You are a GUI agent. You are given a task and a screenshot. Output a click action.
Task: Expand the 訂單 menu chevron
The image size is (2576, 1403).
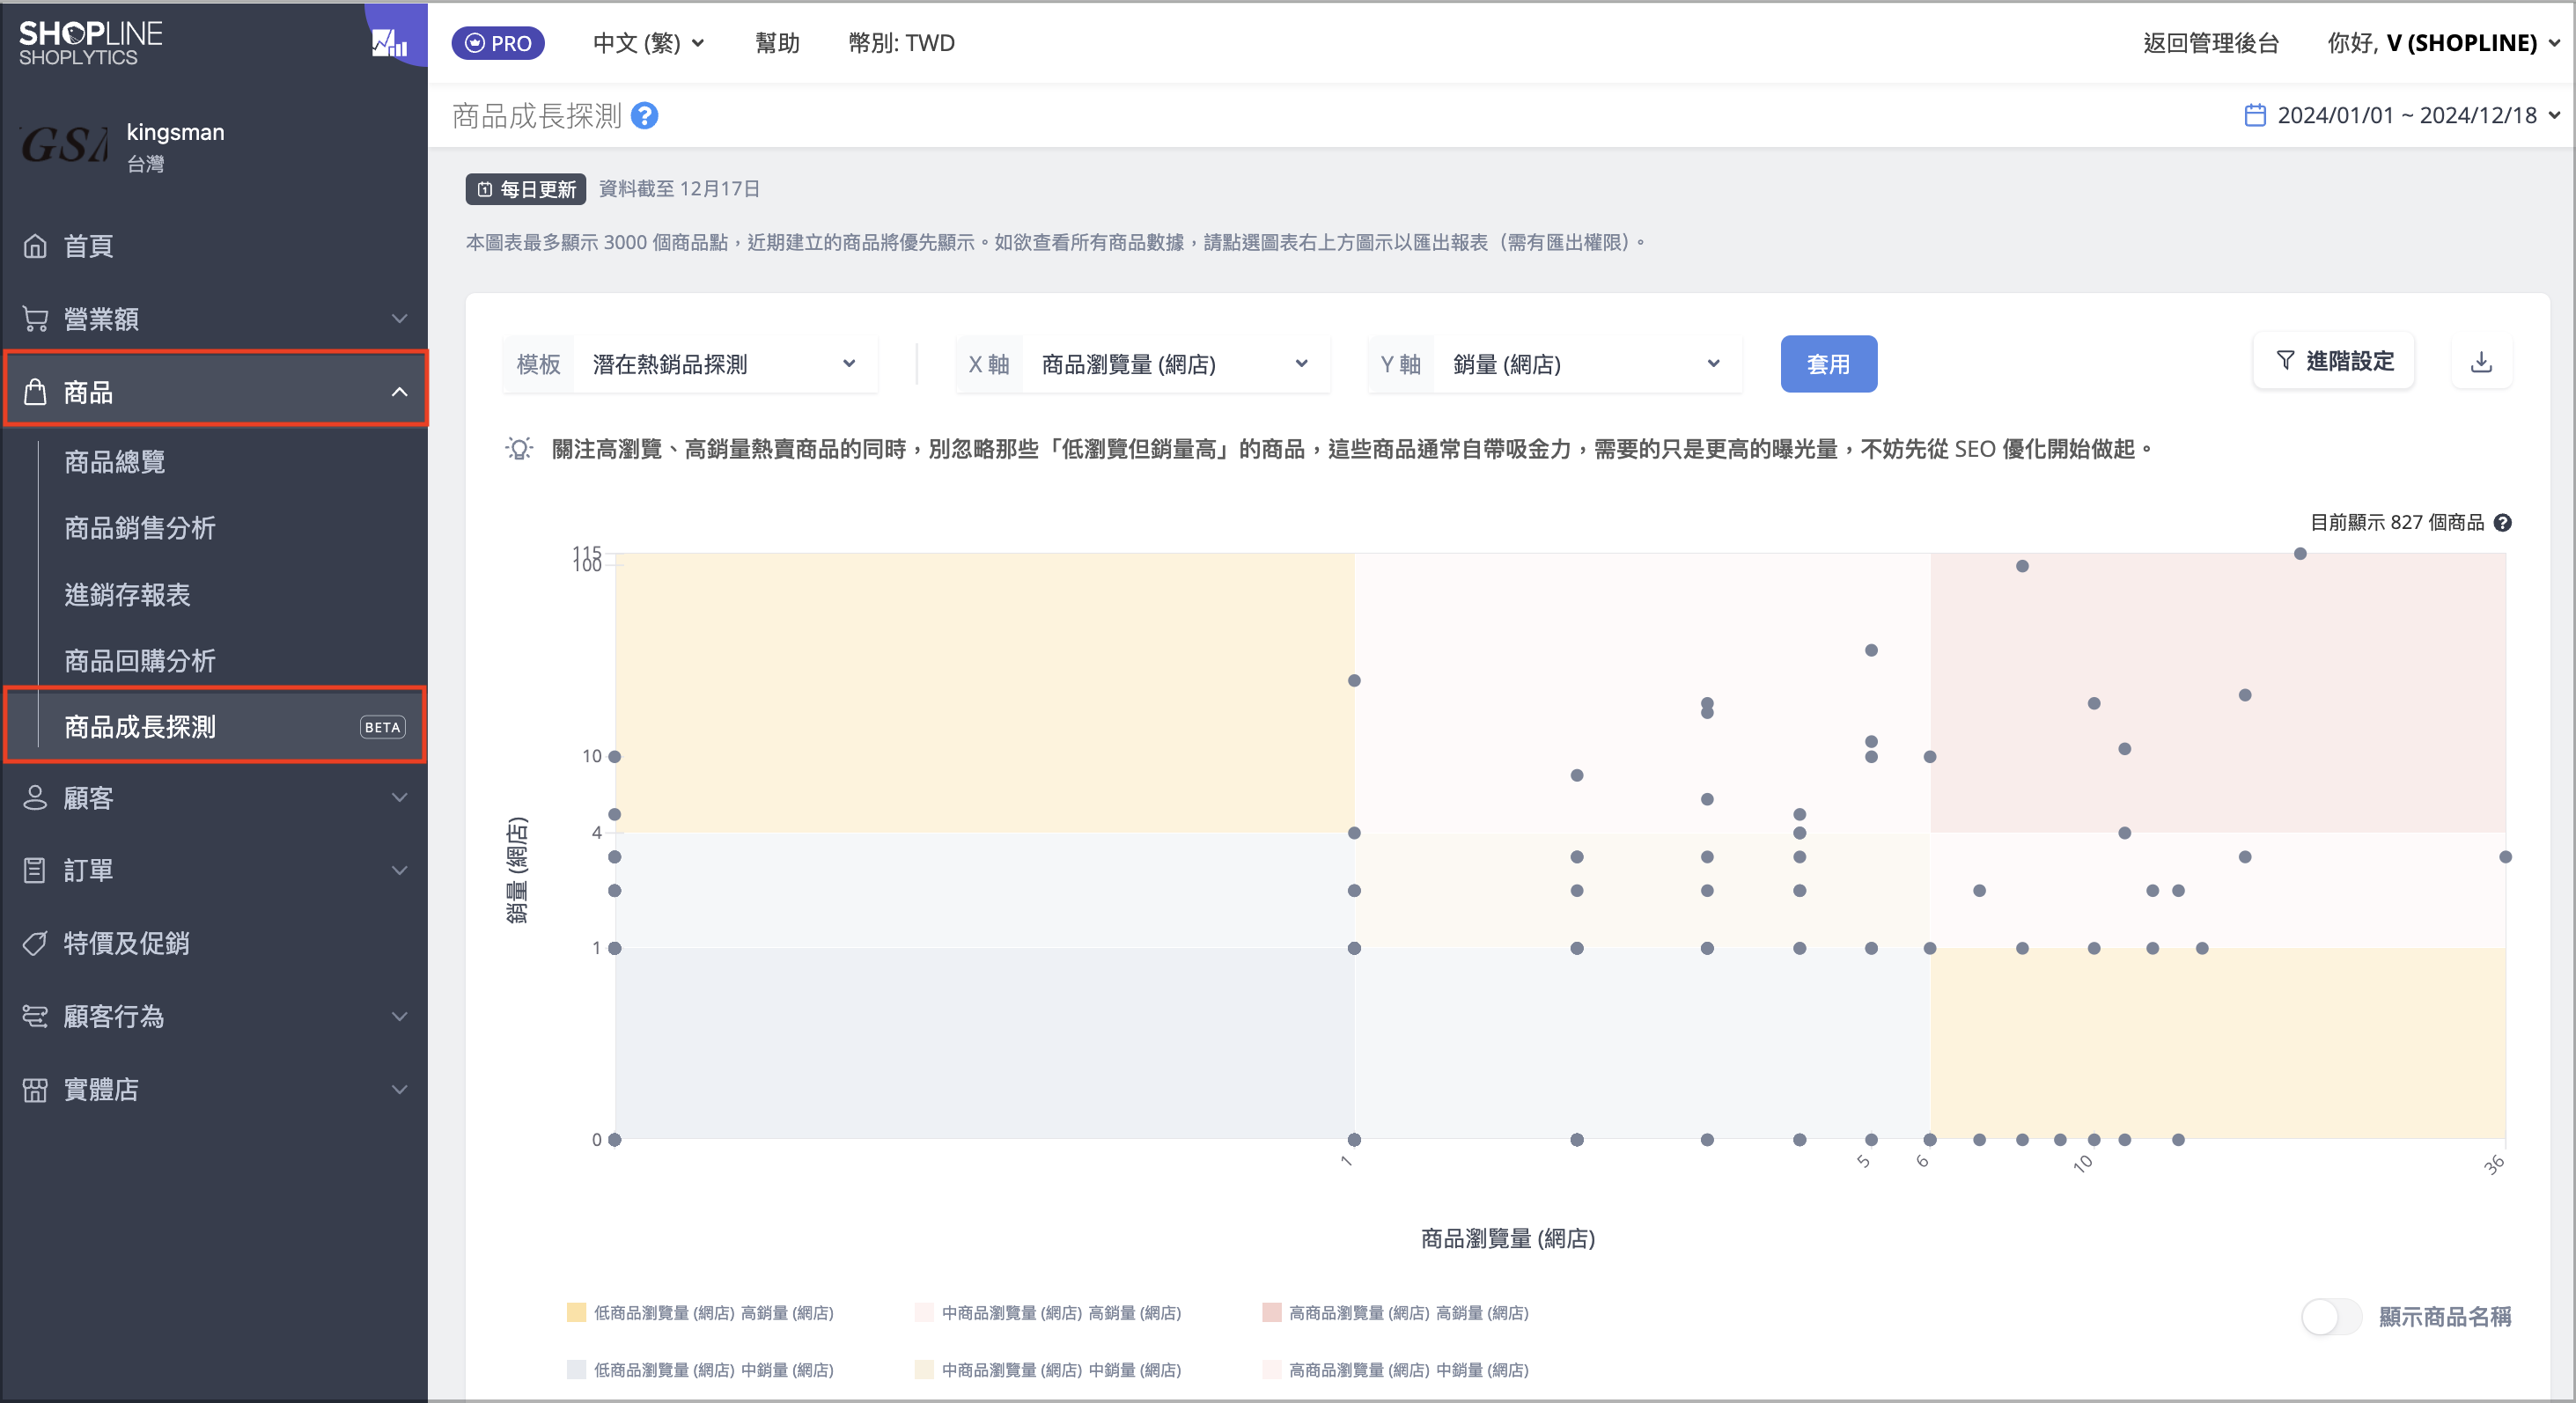coord(399,870)
